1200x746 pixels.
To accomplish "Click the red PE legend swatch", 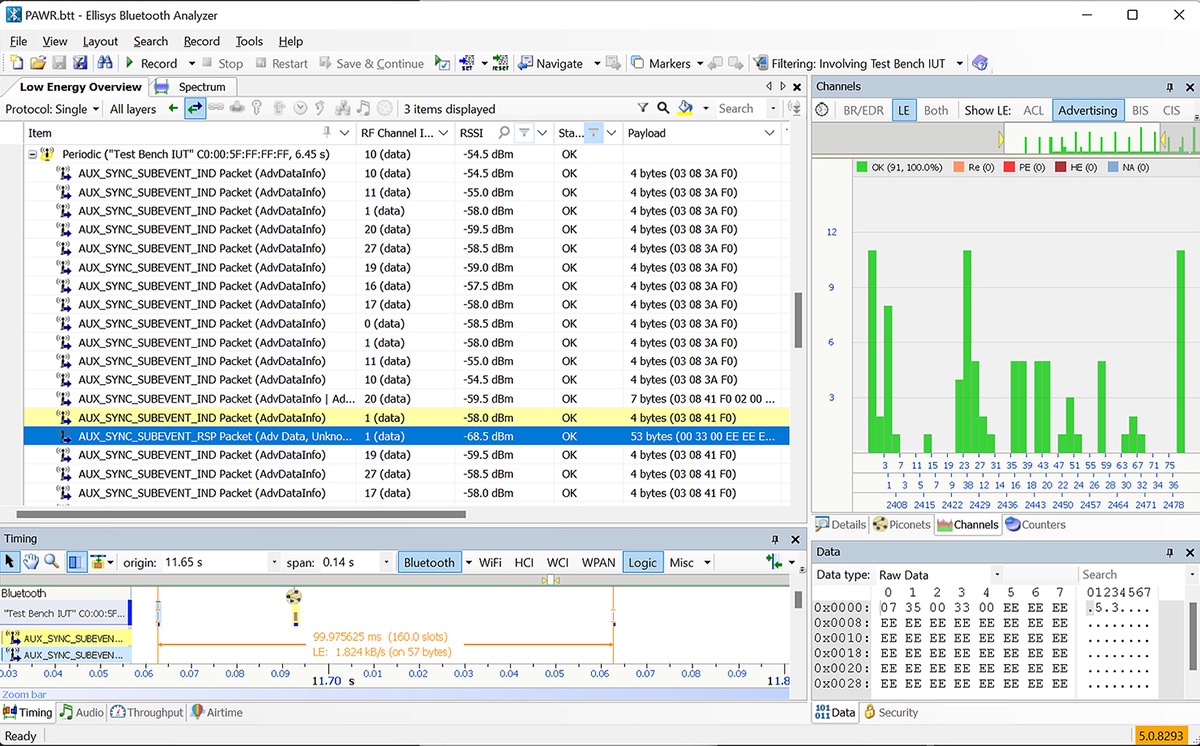I will coord(1009,167).
